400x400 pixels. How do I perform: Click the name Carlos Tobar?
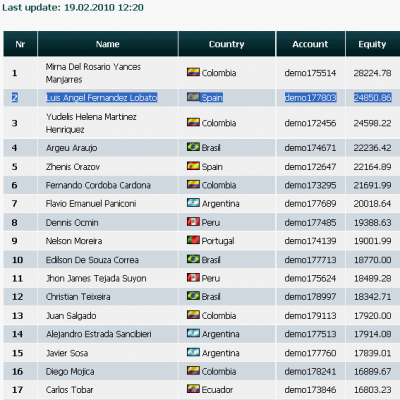click(x=70, y=390)
